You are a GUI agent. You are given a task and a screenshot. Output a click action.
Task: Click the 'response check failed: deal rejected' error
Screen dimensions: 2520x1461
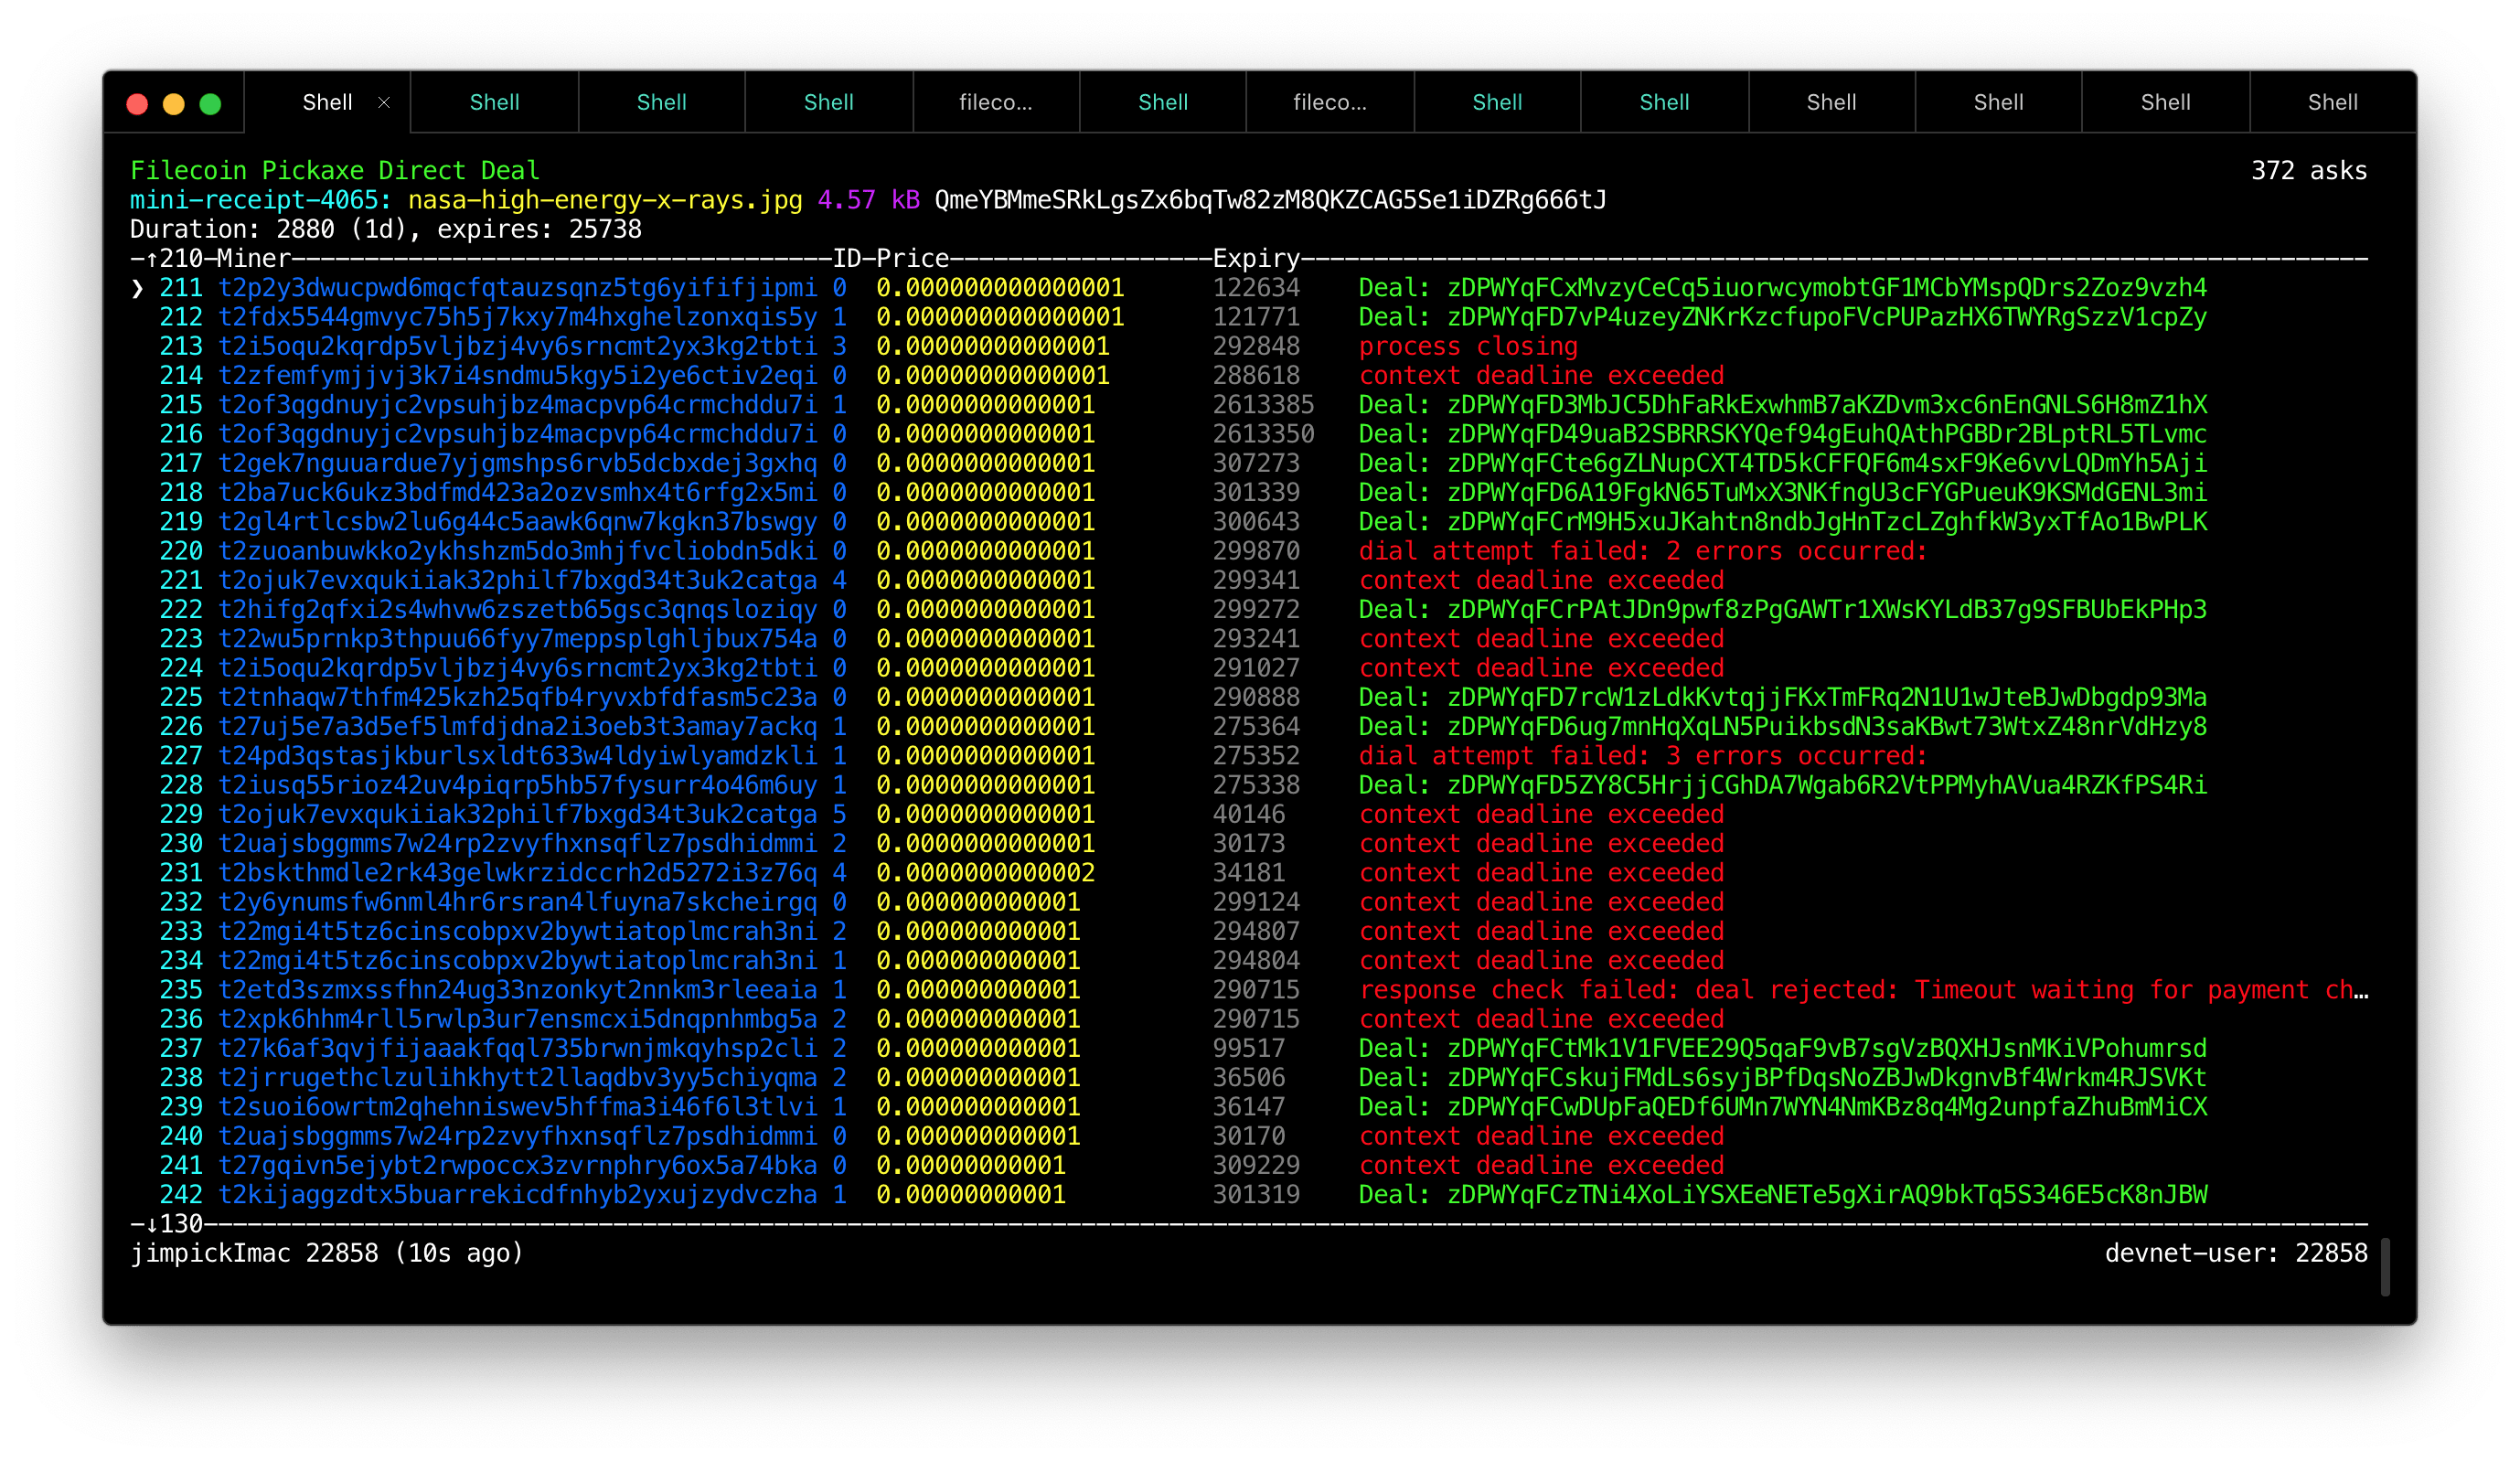pyautogui.click(x=1863, y=990)
